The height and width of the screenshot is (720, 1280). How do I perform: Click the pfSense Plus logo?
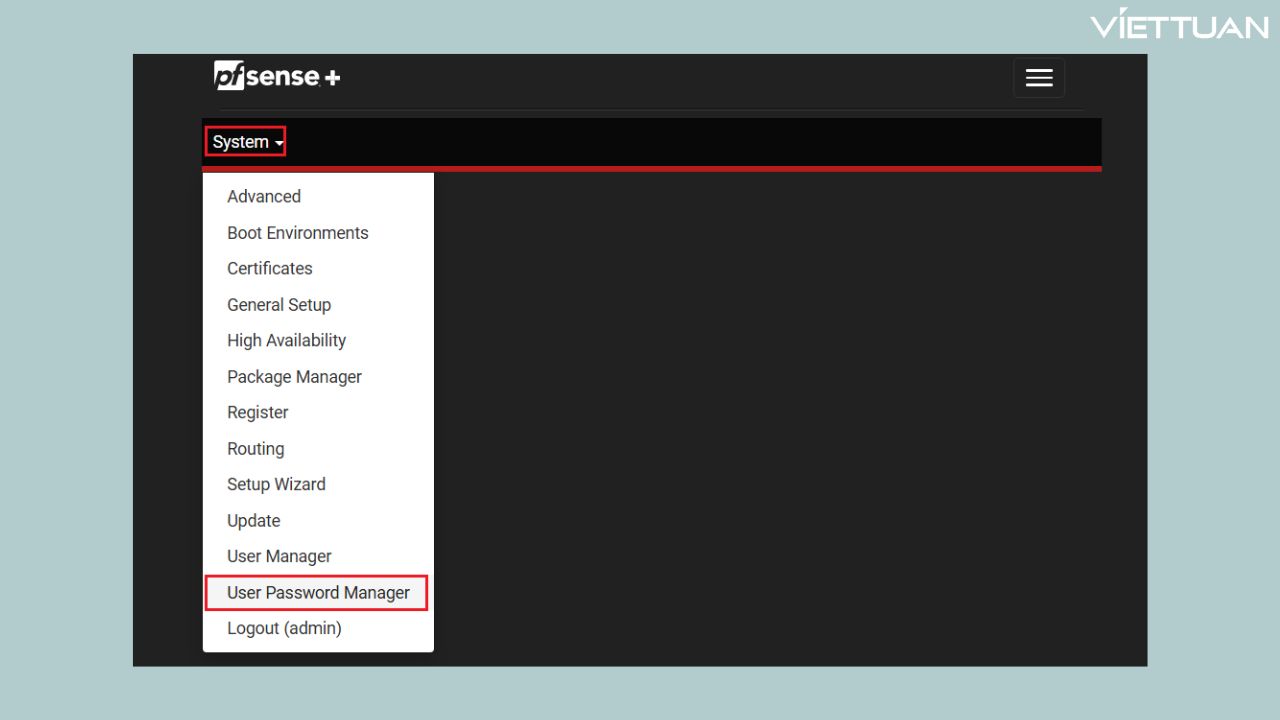tap(275, 76)
